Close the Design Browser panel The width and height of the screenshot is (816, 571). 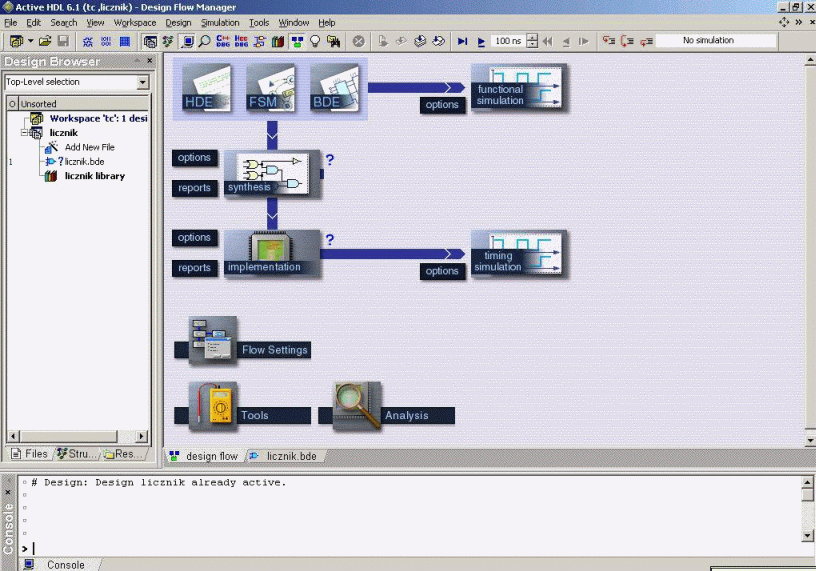coord(150,61)
